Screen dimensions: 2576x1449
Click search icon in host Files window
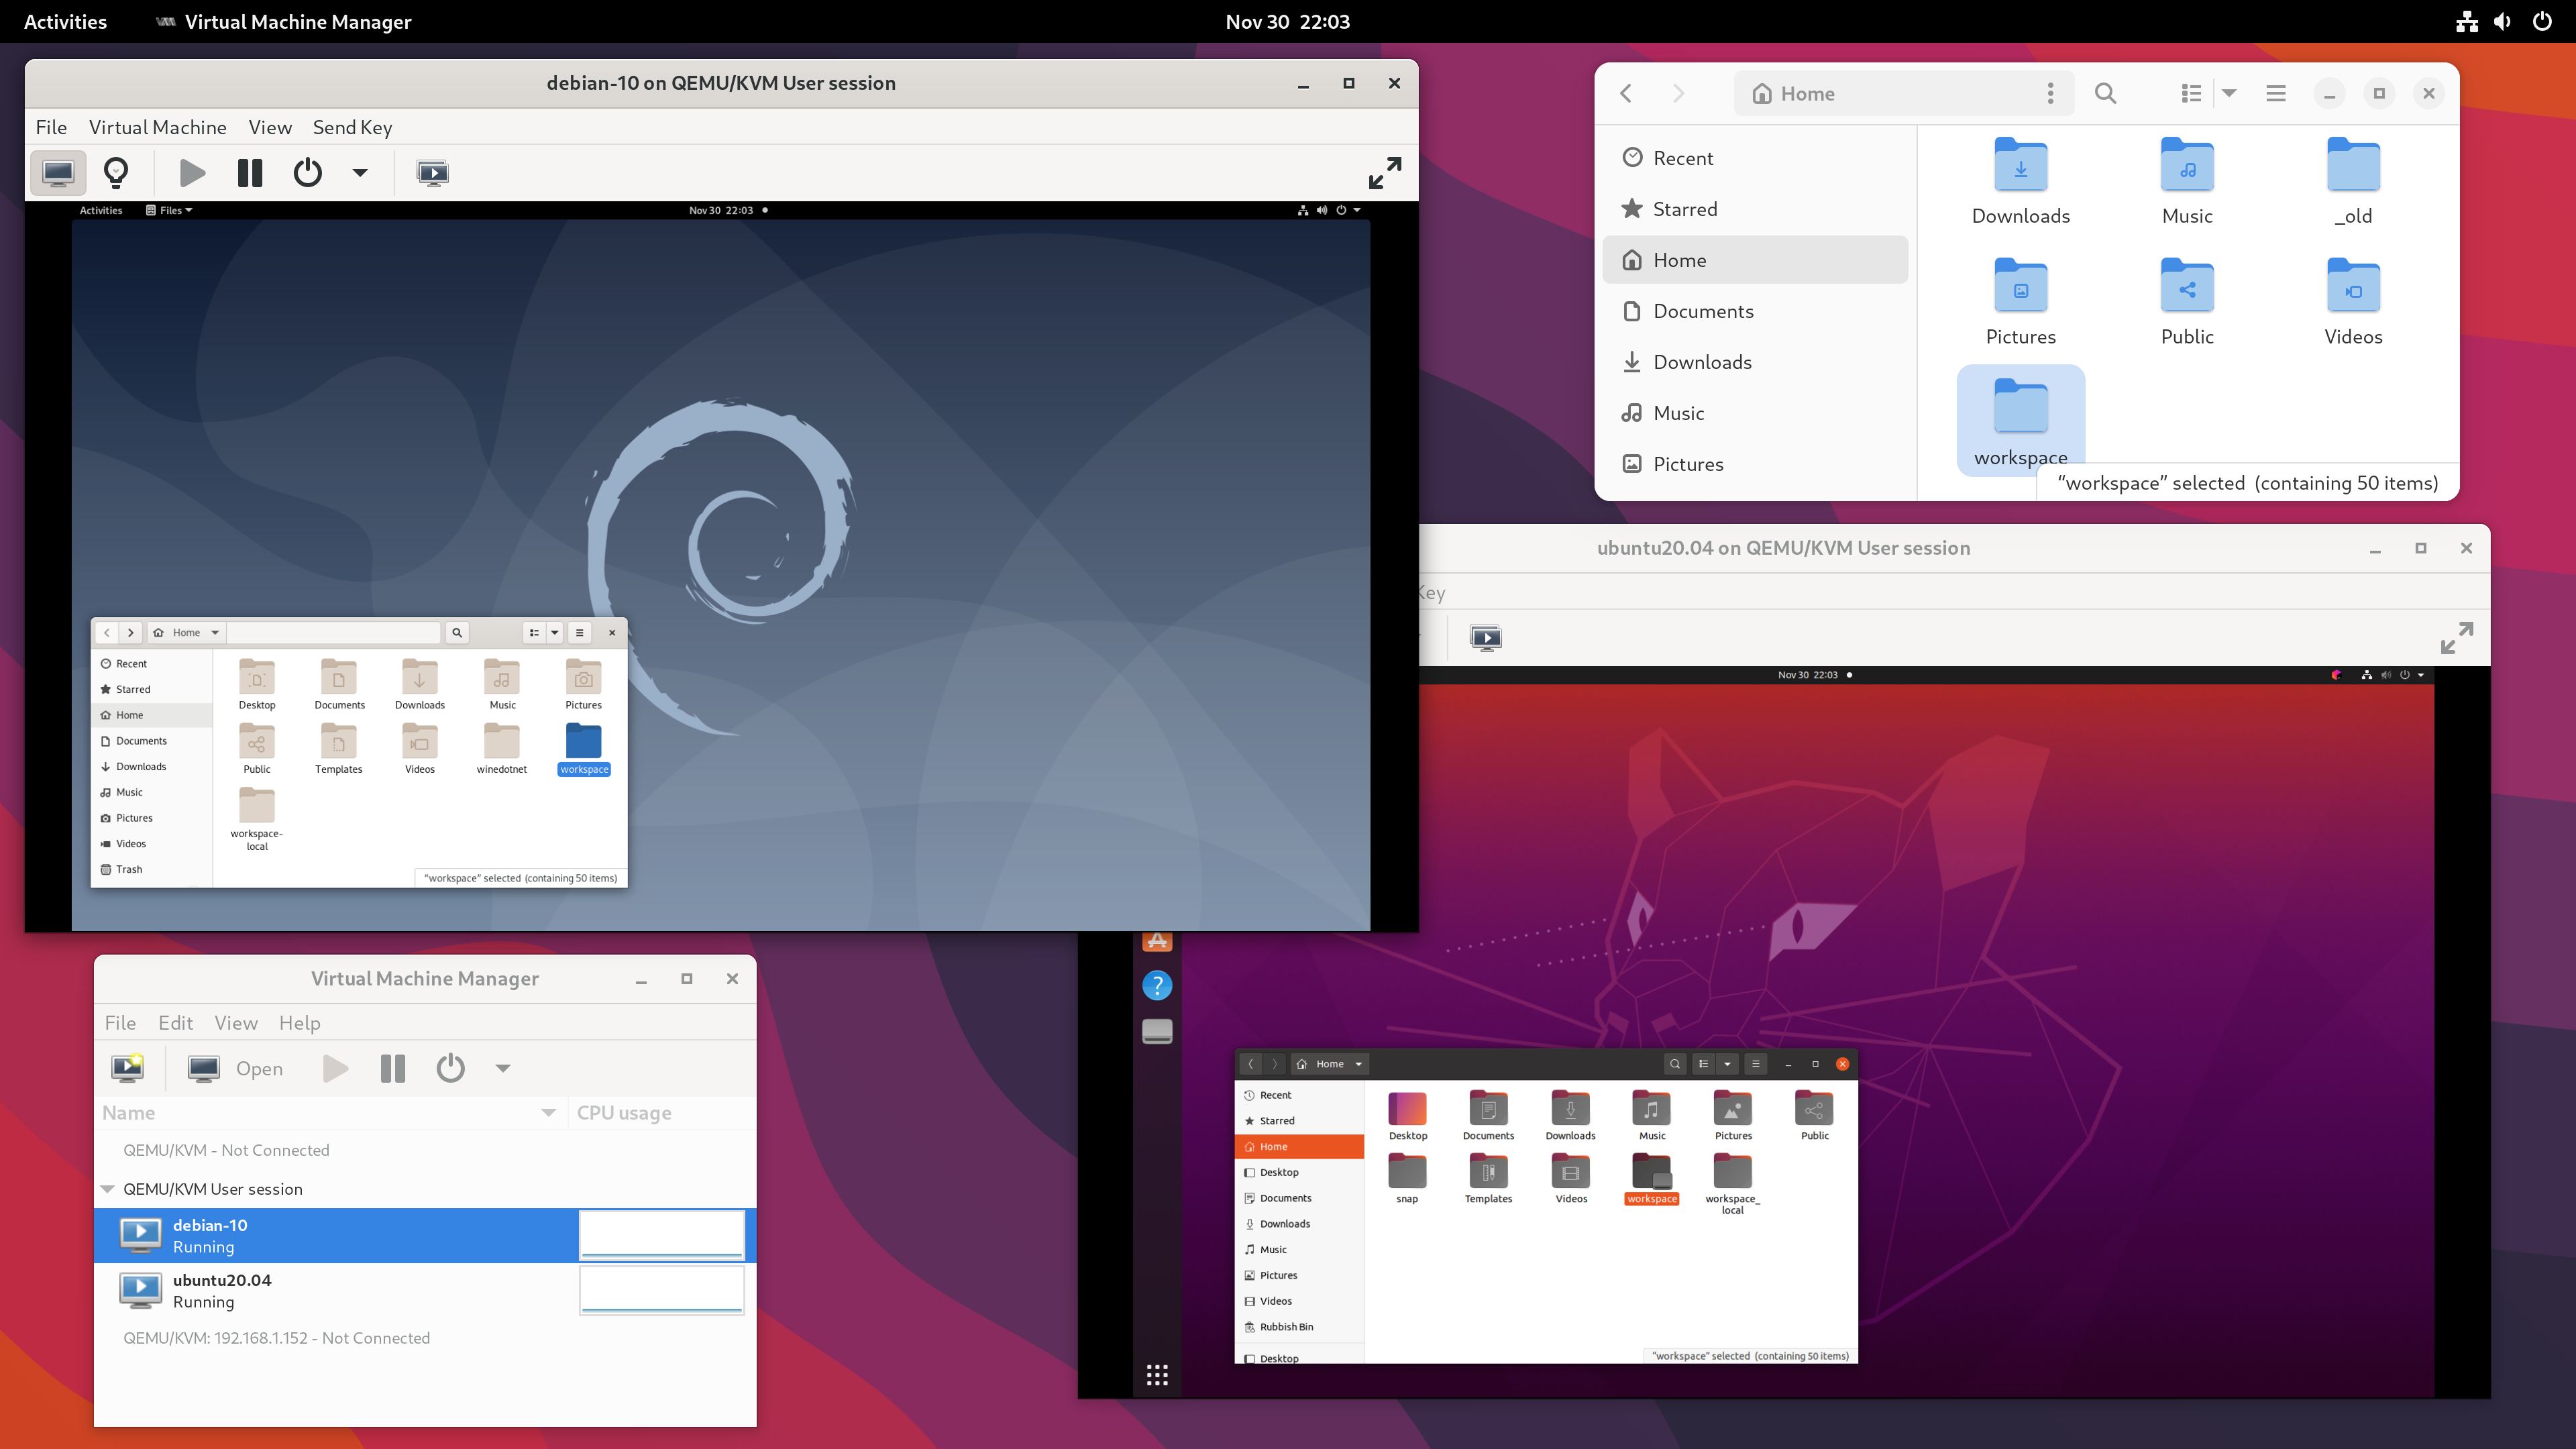(x=2105, y=93)
